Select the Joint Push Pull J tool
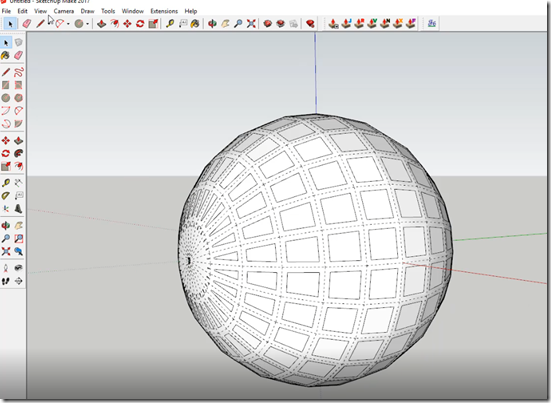This screenshot has width=551, height=403. click(346, 24)
